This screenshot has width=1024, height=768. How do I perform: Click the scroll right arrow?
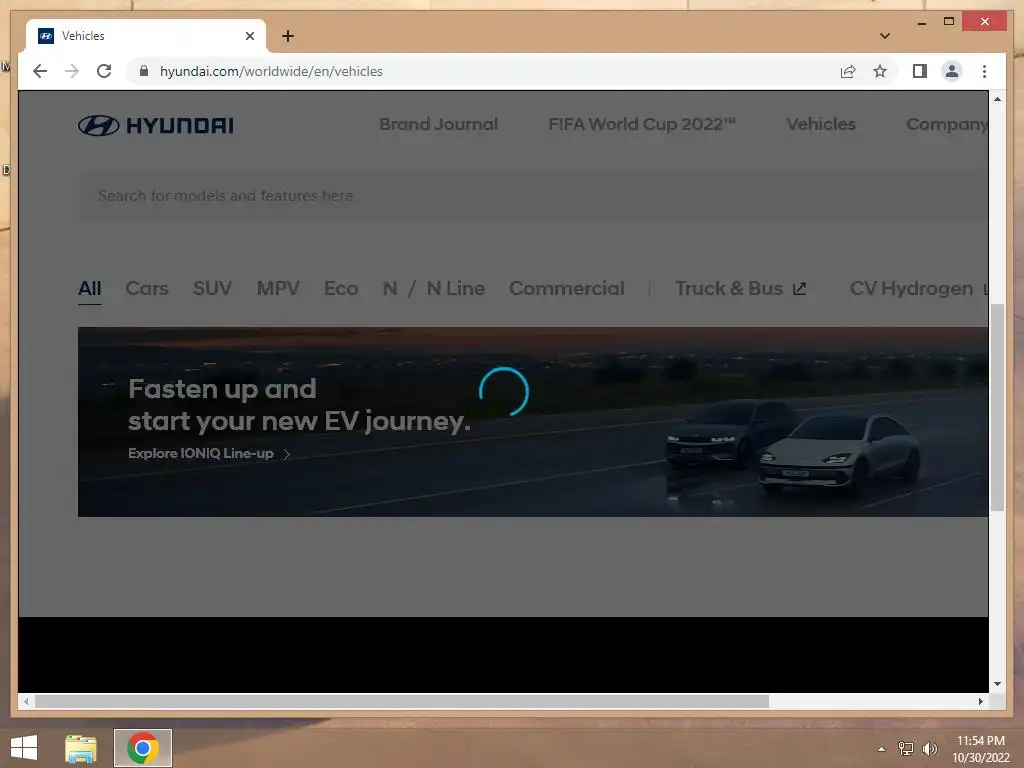(980, 701)
